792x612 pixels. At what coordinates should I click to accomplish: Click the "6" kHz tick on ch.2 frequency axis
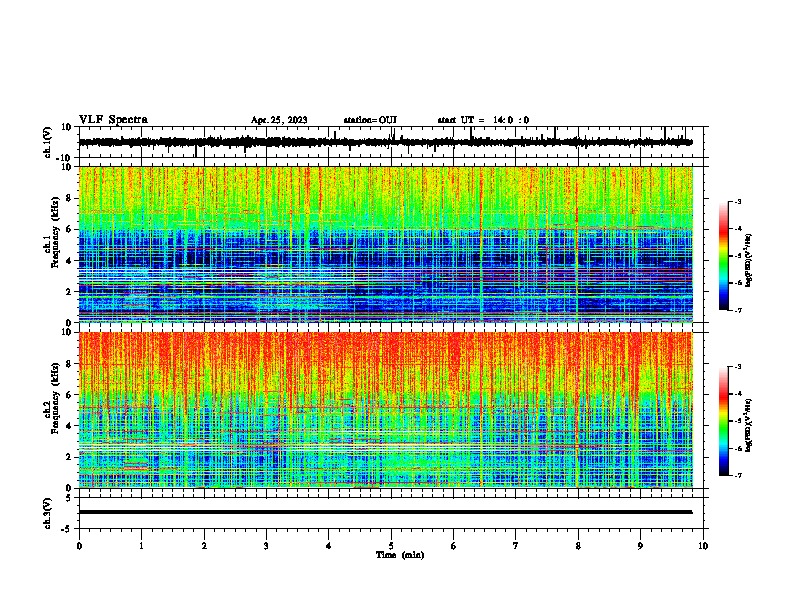click(x=69, y=395)
